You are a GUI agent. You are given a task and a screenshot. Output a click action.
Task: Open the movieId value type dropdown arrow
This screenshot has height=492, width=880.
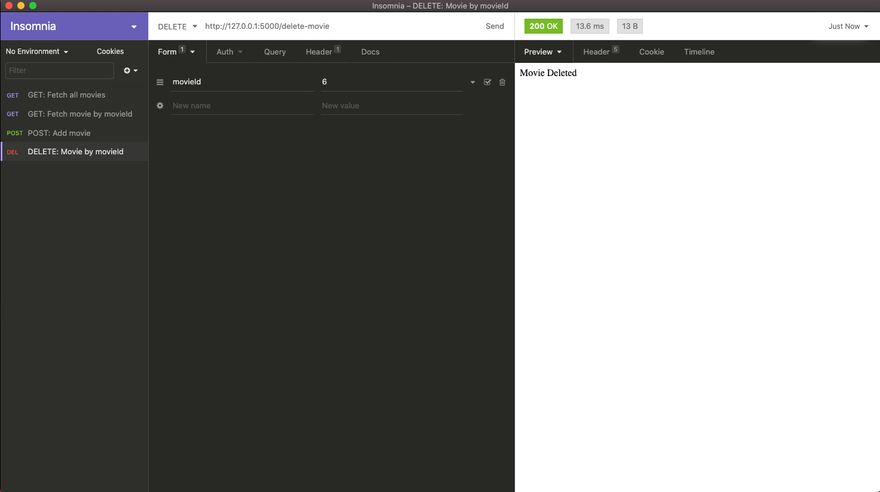click(473, 82)
